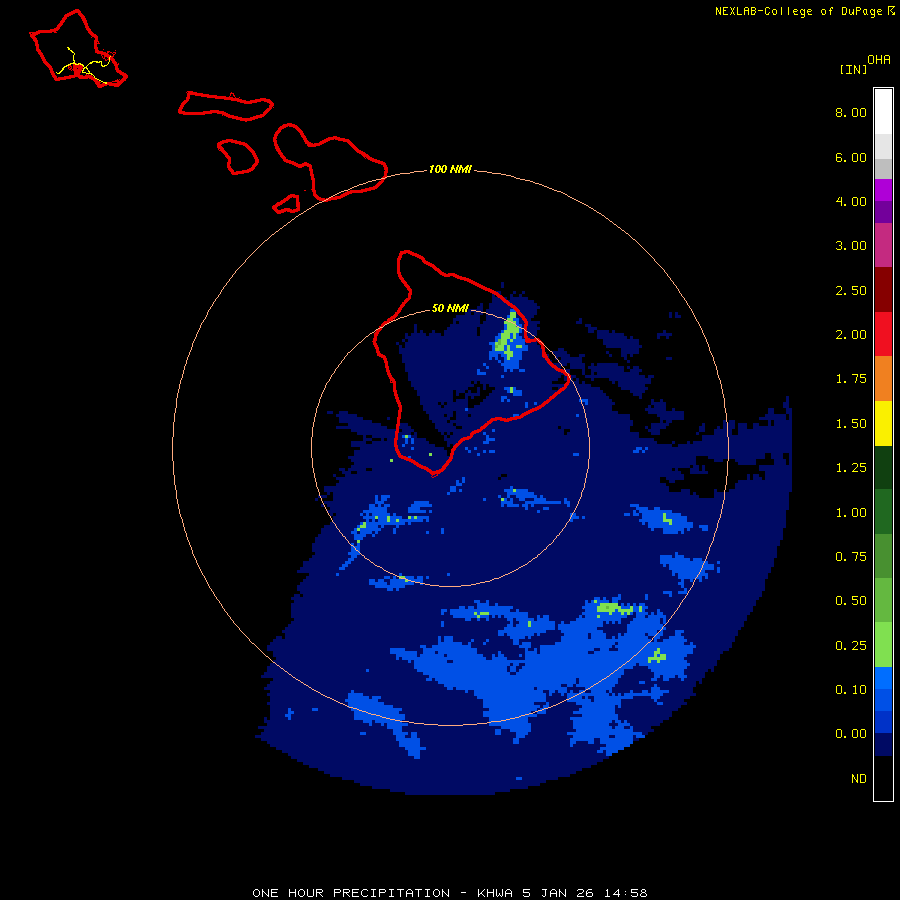Select the bright magenta legend swatch

tap(883, 190)
